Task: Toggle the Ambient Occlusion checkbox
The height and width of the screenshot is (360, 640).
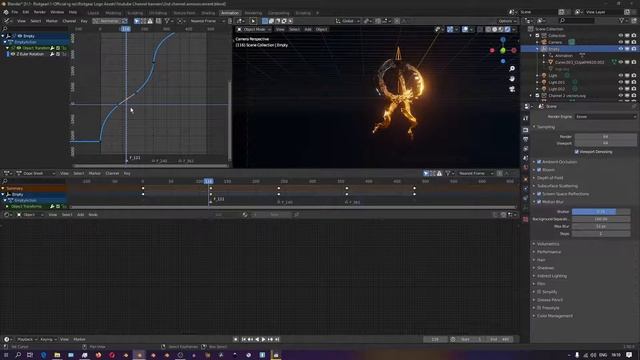Action: [539, 162]
